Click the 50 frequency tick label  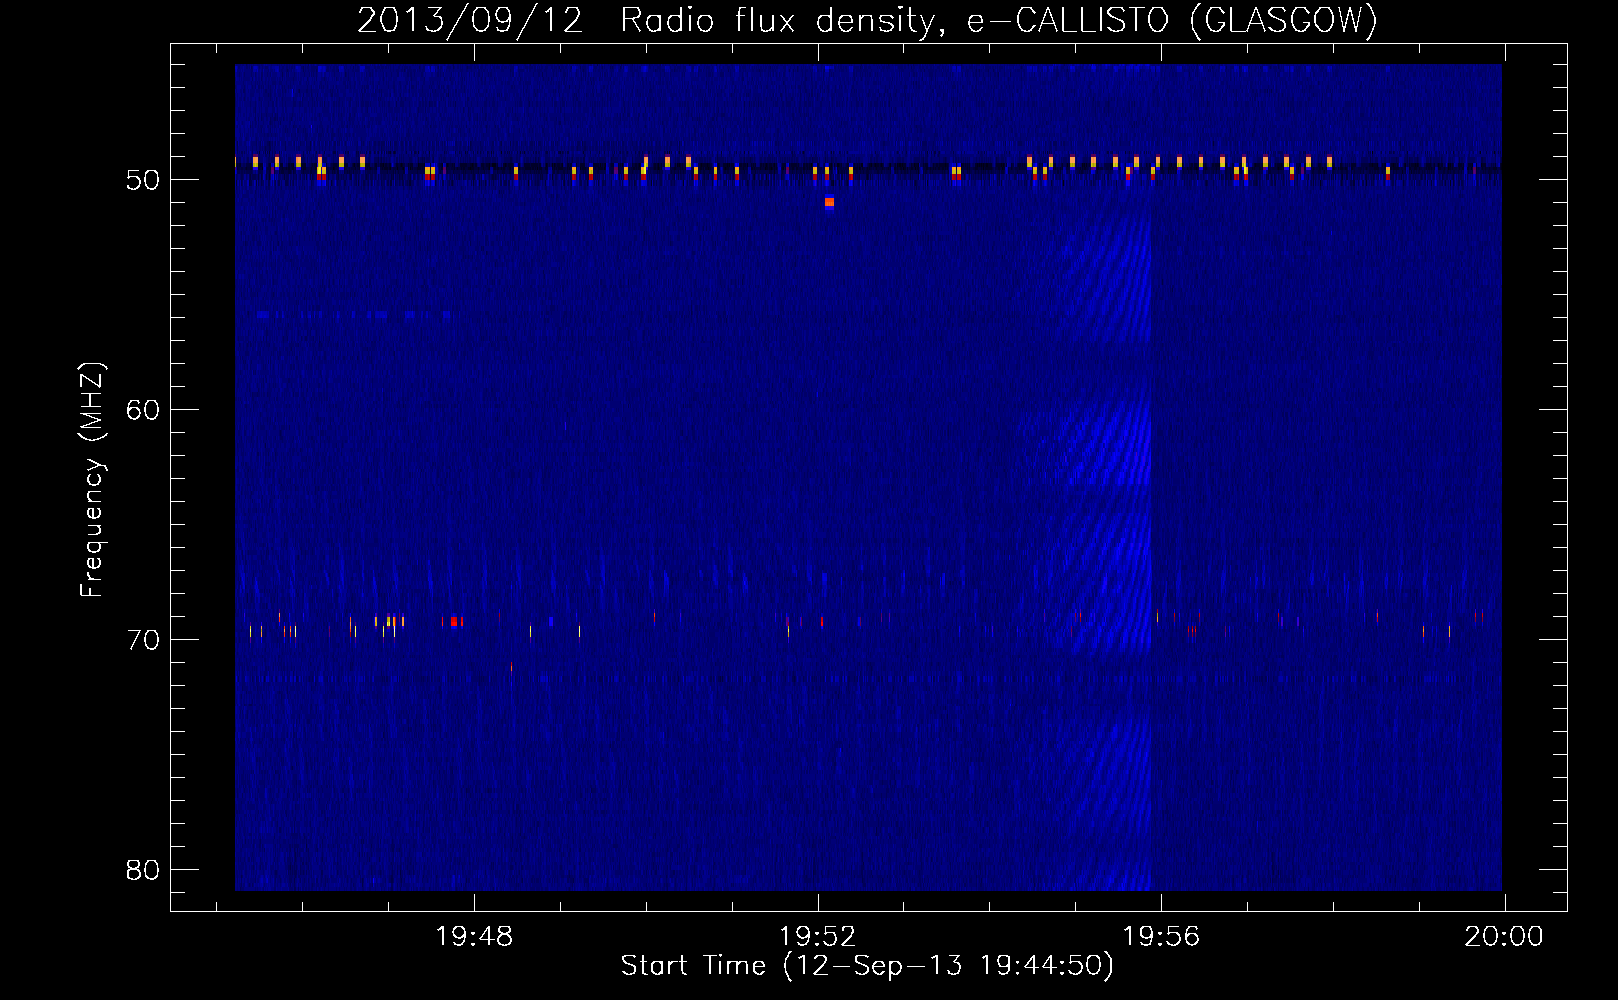[143, 180]
